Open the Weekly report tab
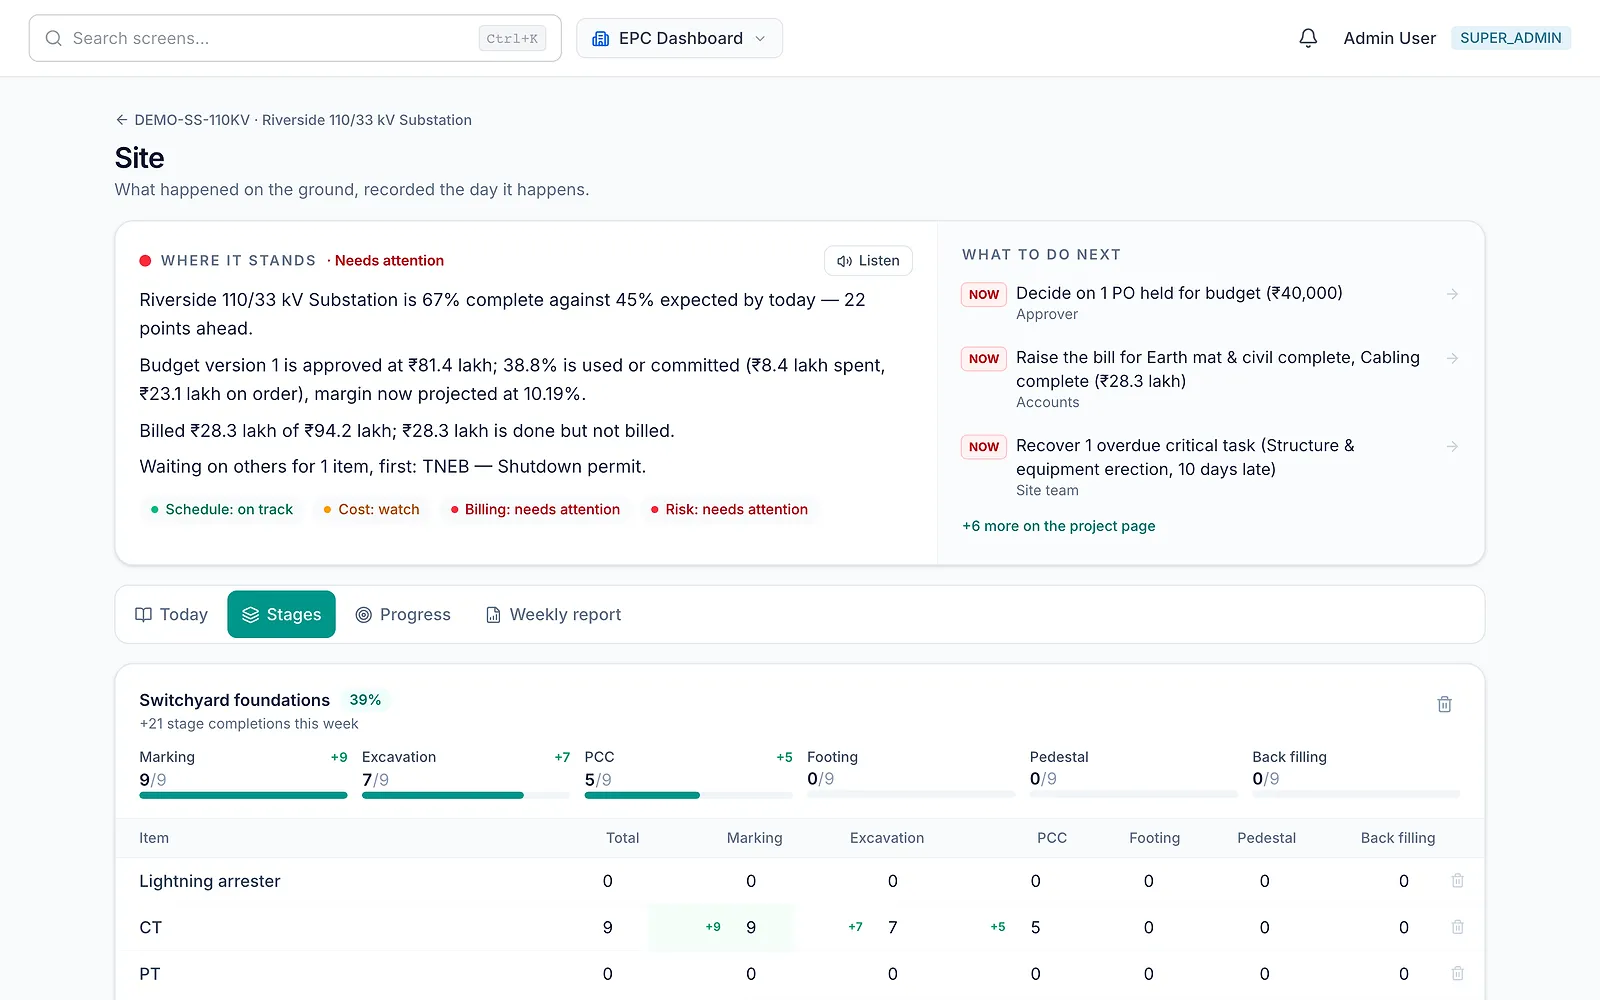 pyautogui.click(x=553, y=614)
